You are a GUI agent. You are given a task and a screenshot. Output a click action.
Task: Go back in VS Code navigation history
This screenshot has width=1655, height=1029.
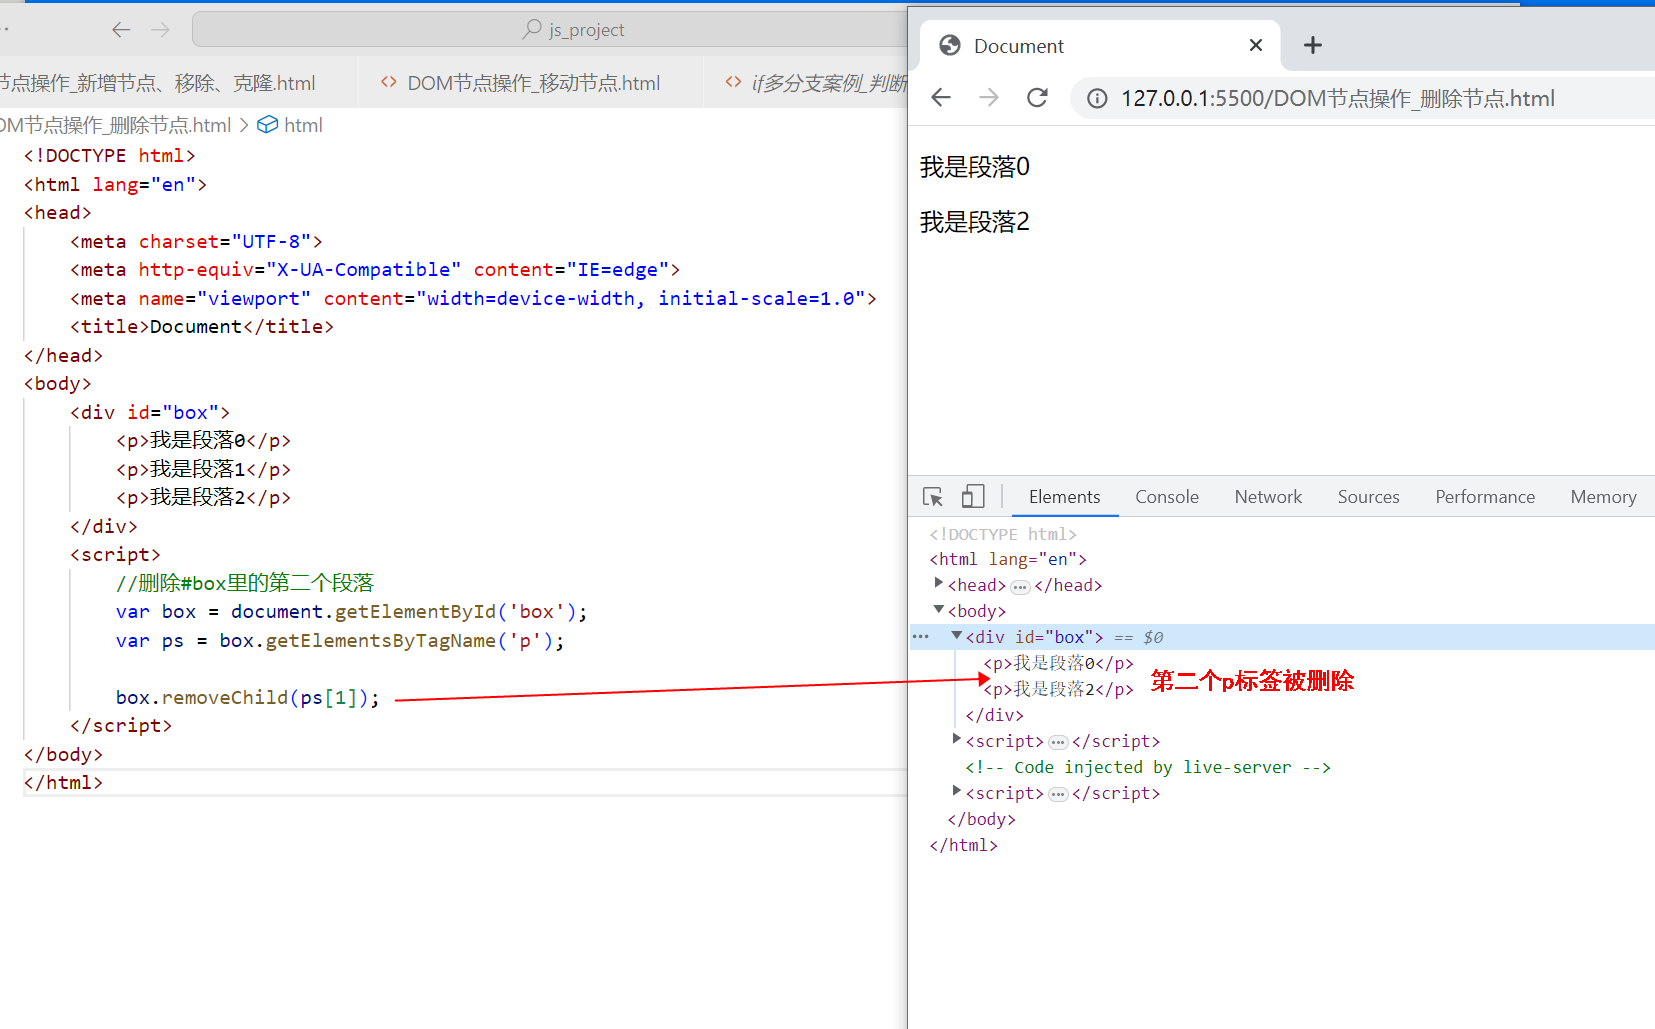[x=121, y=30]
